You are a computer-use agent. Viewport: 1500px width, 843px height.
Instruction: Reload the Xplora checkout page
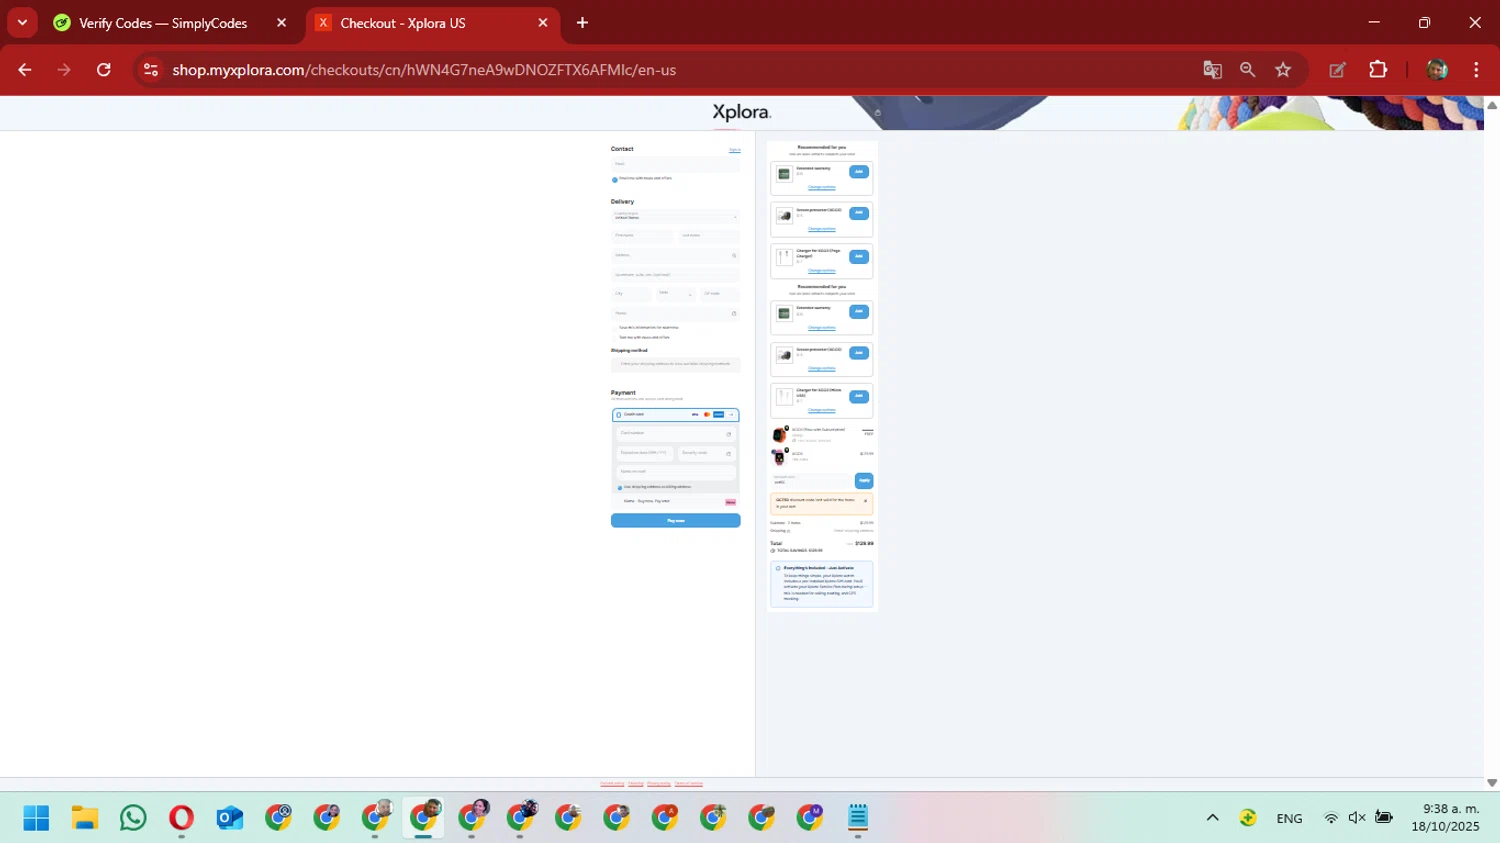click(103, 70)
